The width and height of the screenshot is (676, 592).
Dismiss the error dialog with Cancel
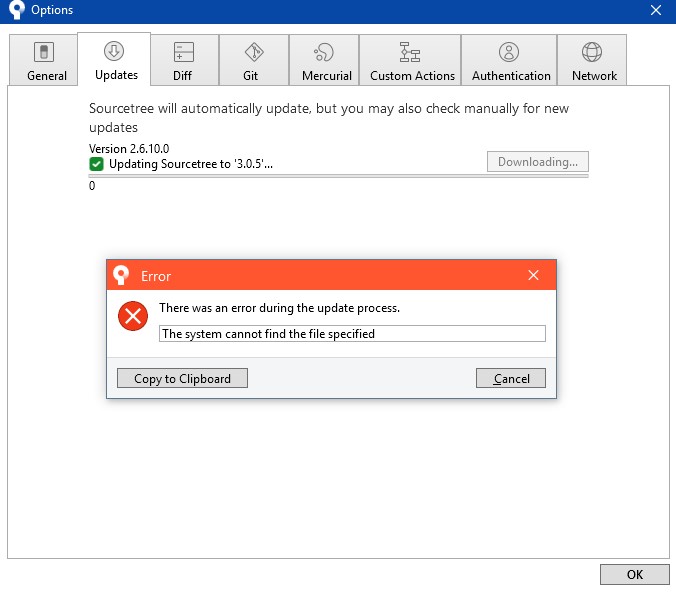511,378
